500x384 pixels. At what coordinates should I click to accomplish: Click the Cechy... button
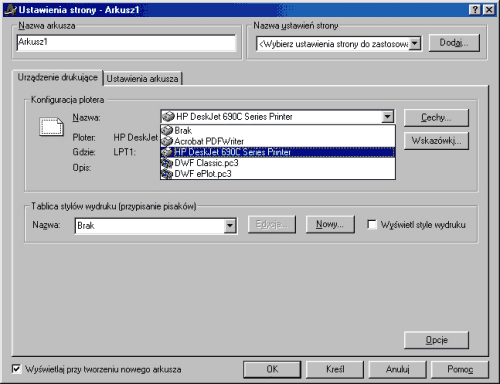(436, 117)
